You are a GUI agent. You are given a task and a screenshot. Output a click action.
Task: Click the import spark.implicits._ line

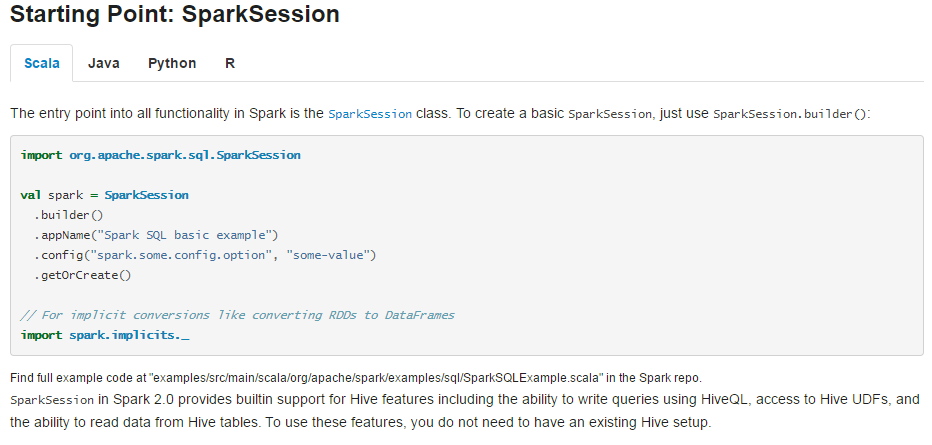pyautogui.click(x=105, y=335)
